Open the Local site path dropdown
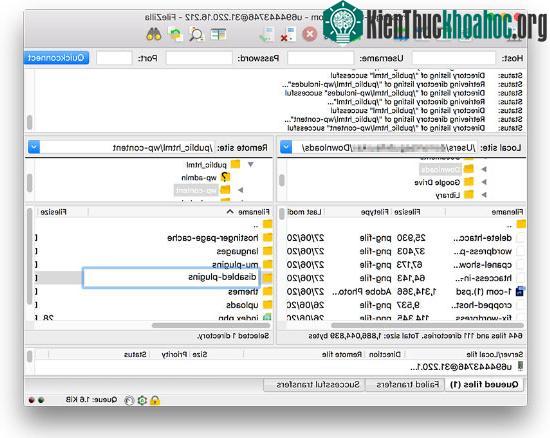The image size is (550, 438). click(286, 147)
